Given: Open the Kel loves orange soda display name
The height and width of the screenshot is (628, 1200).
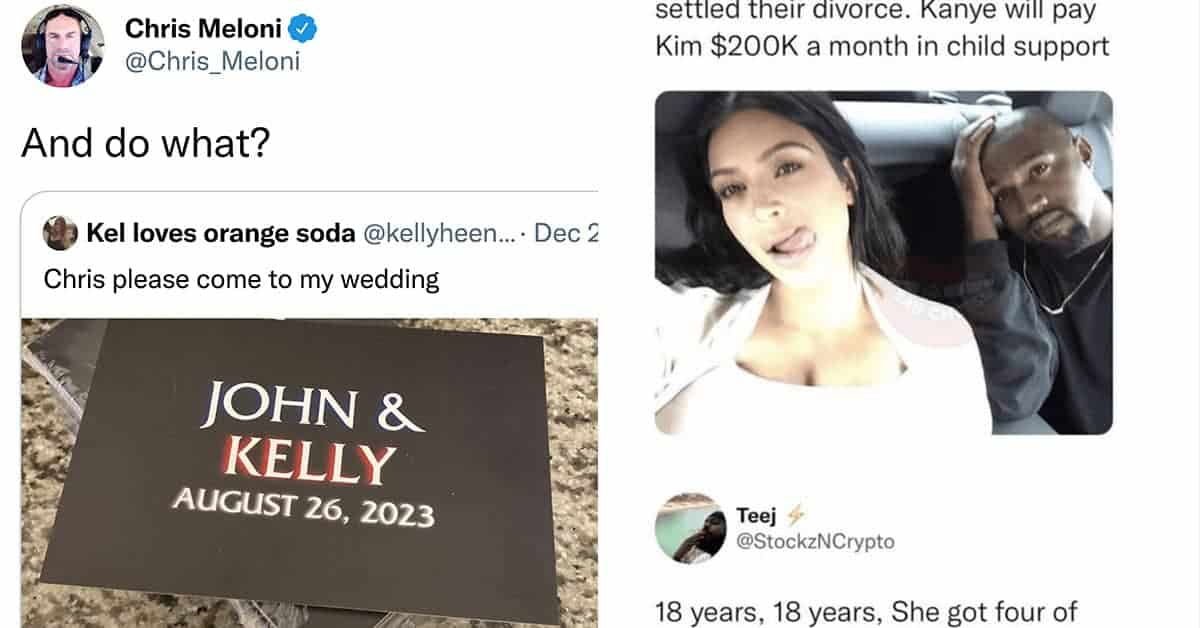Looking at the screenshot, I should pyautogui.click(x=221, y=234).
